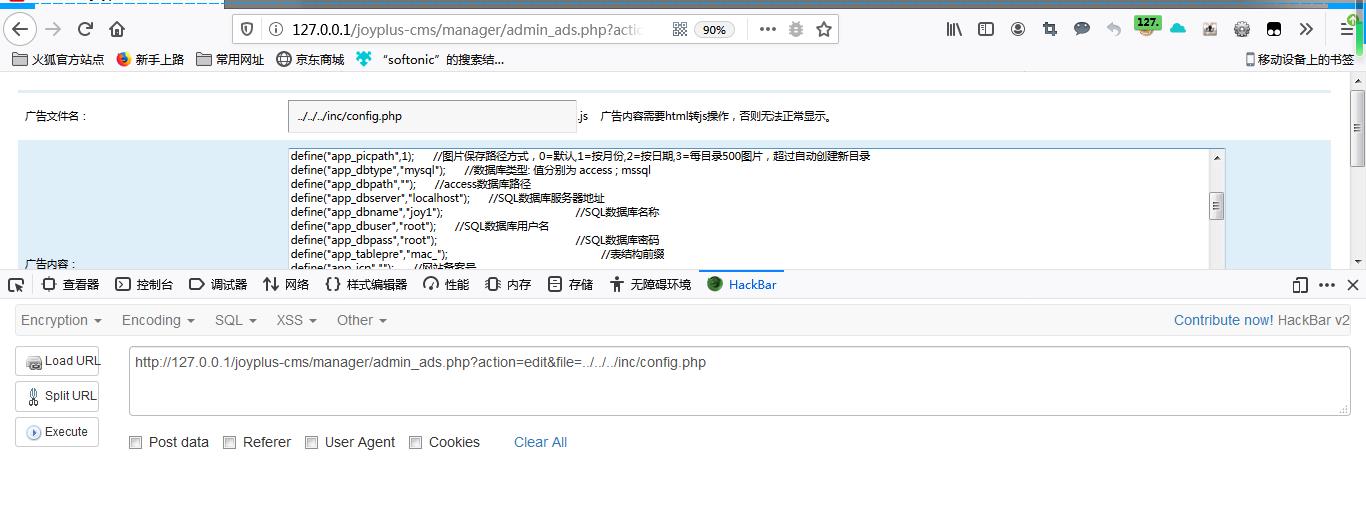Expand the Encryption dropdown in HackBar
1366x522 pixels.
61,320
